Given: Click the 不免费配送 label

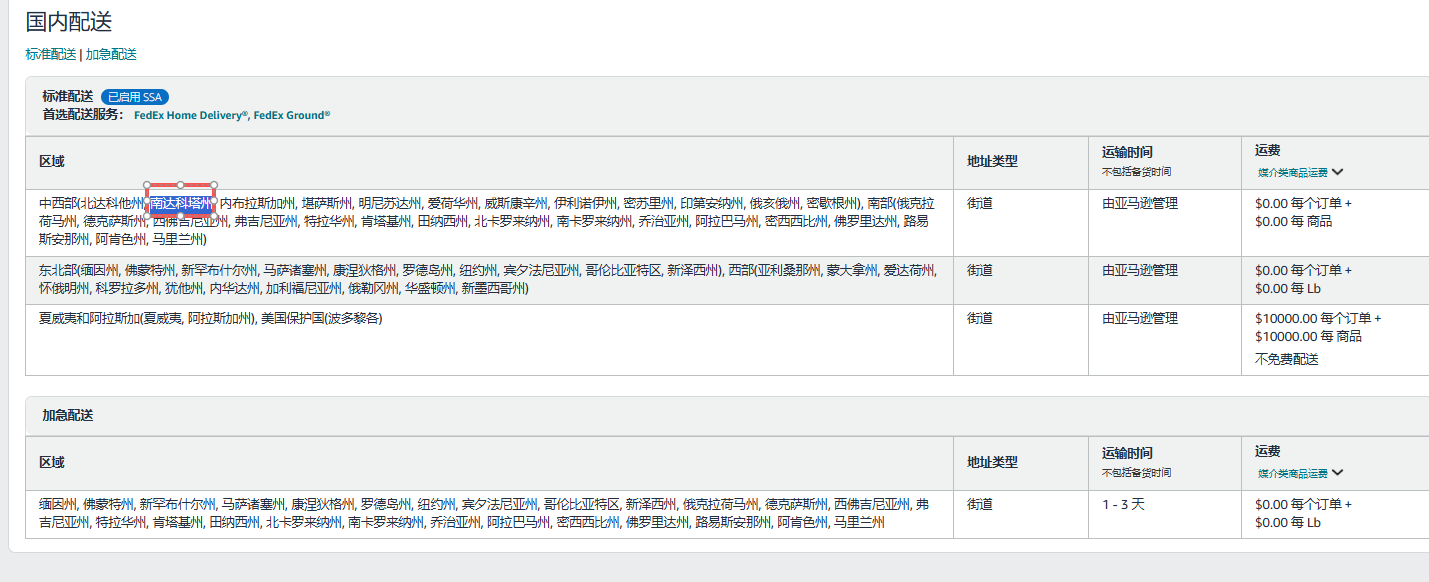Looking at the screenshot, I should click(x=1286, y=359).
